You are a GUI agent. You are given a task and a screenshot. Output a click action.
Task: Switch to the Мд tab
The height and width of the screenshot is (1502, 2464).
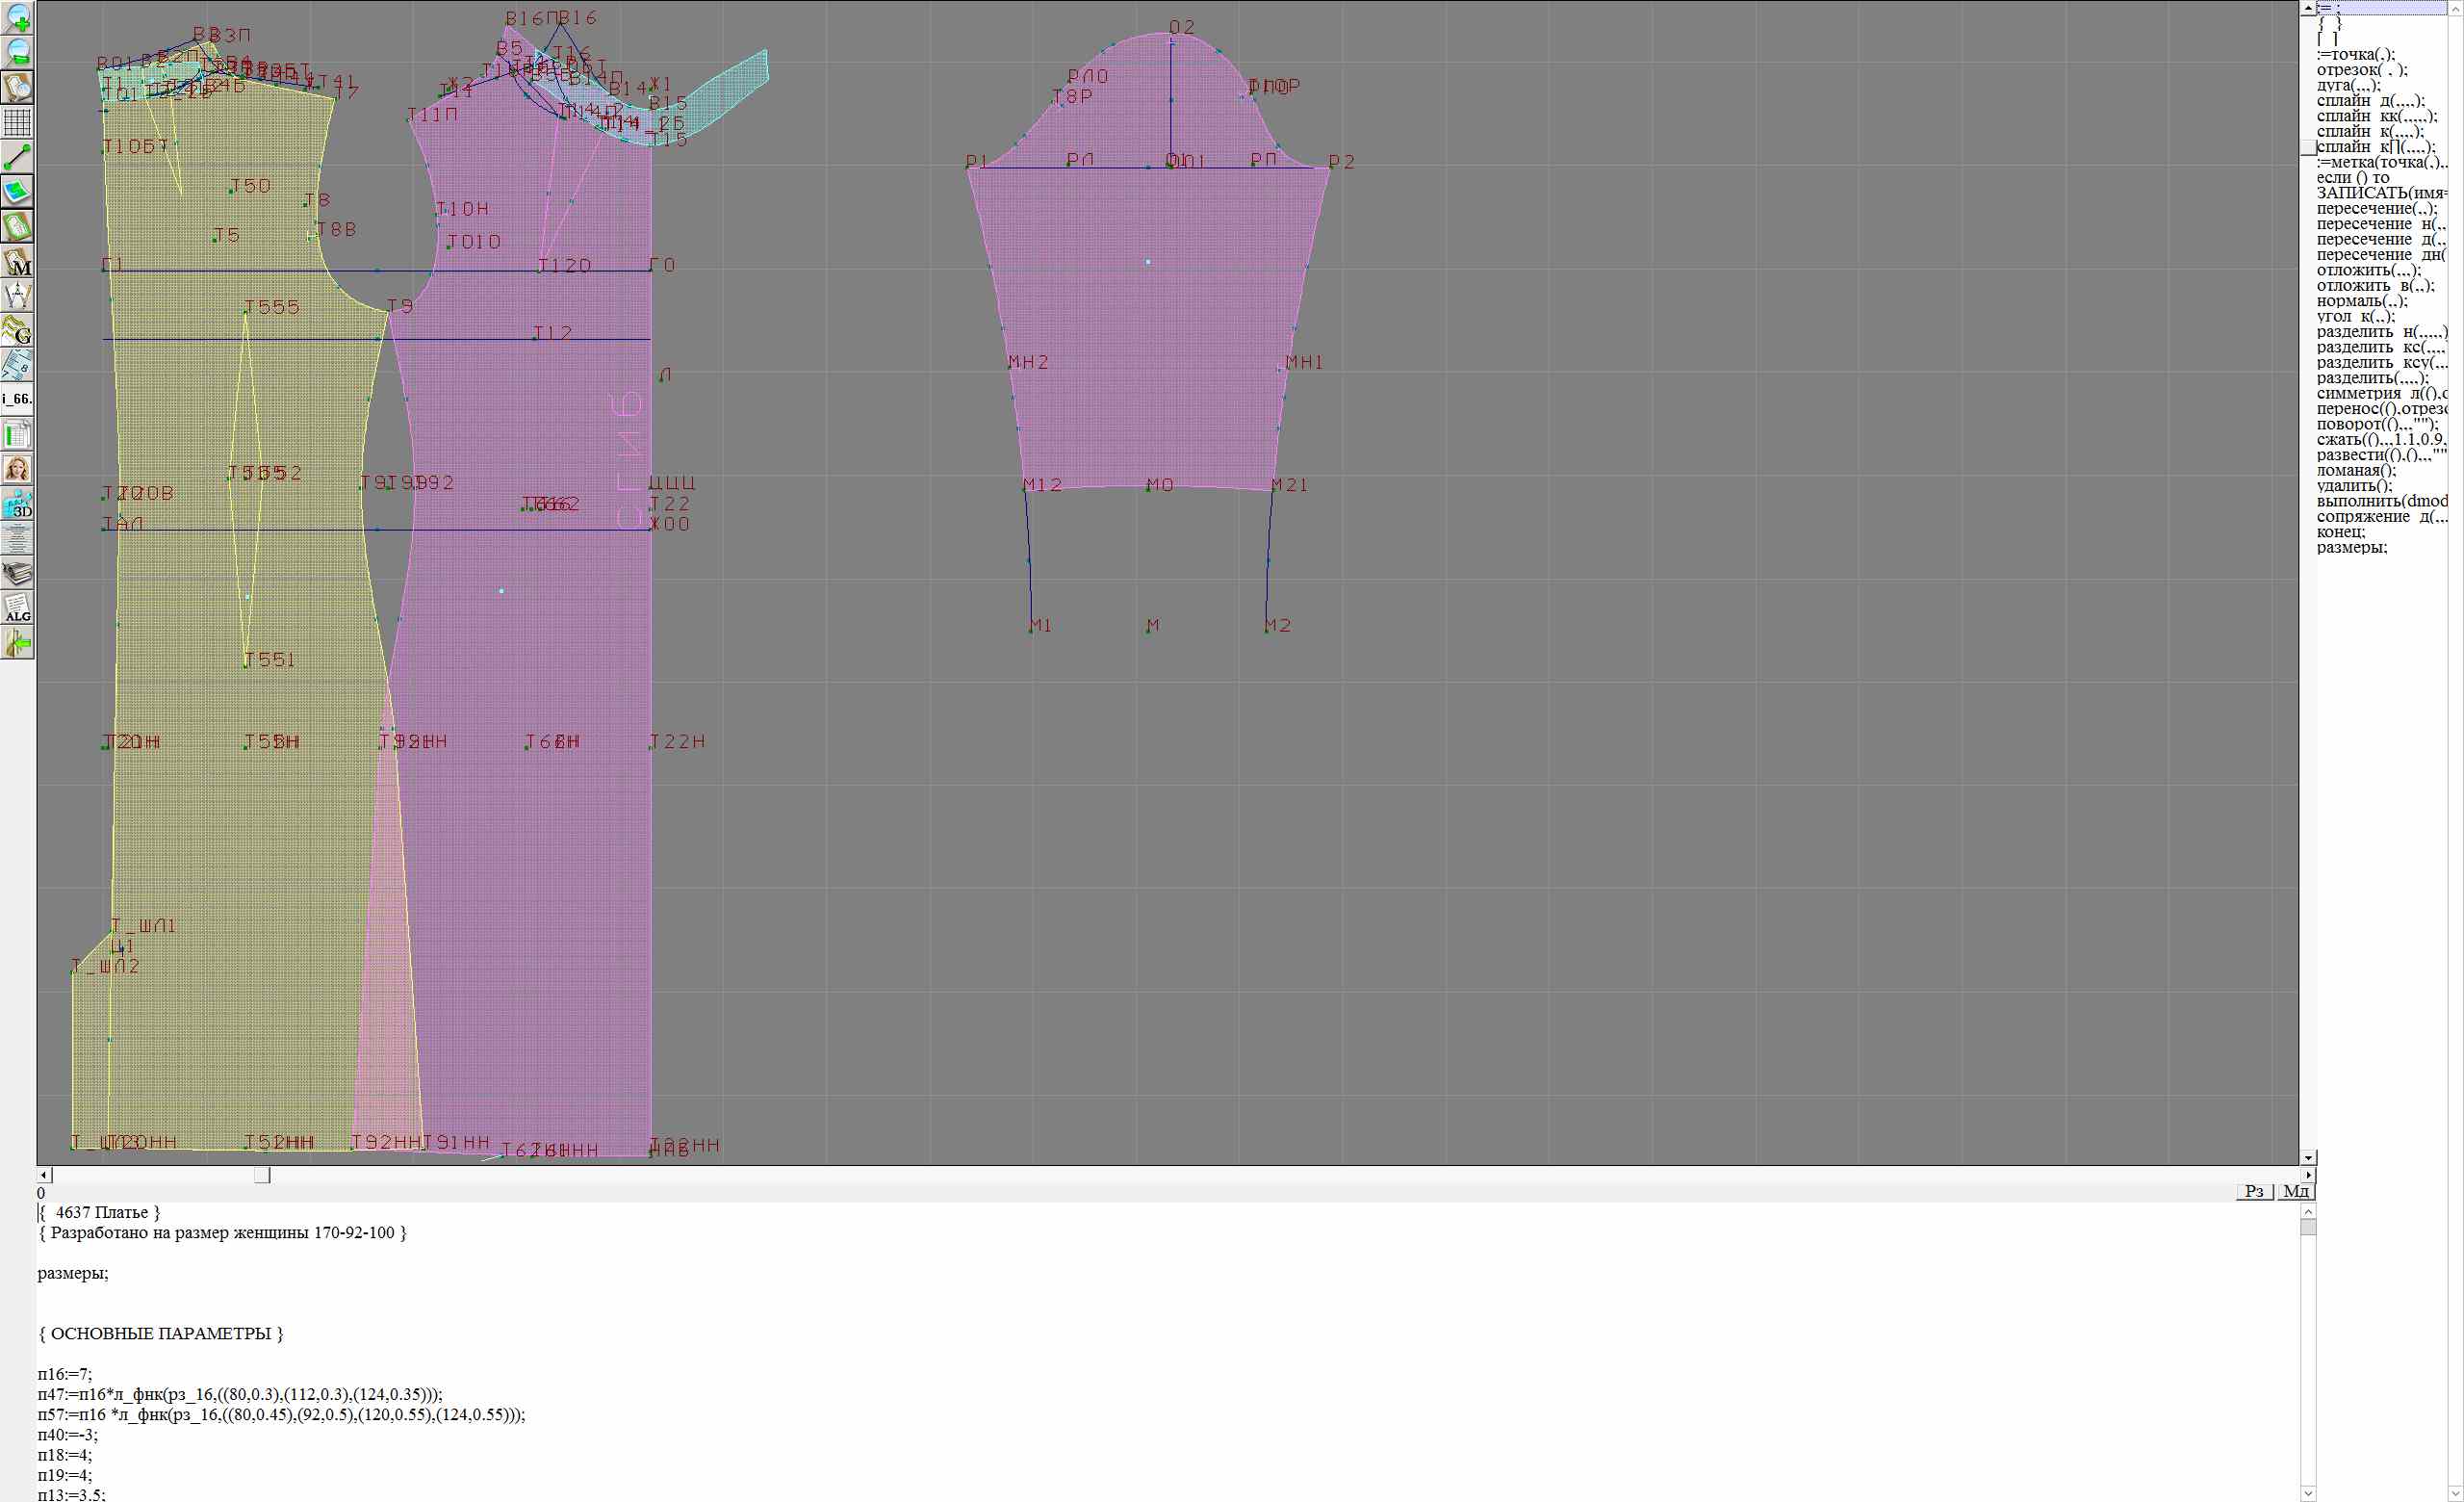click(2296, 1191)
